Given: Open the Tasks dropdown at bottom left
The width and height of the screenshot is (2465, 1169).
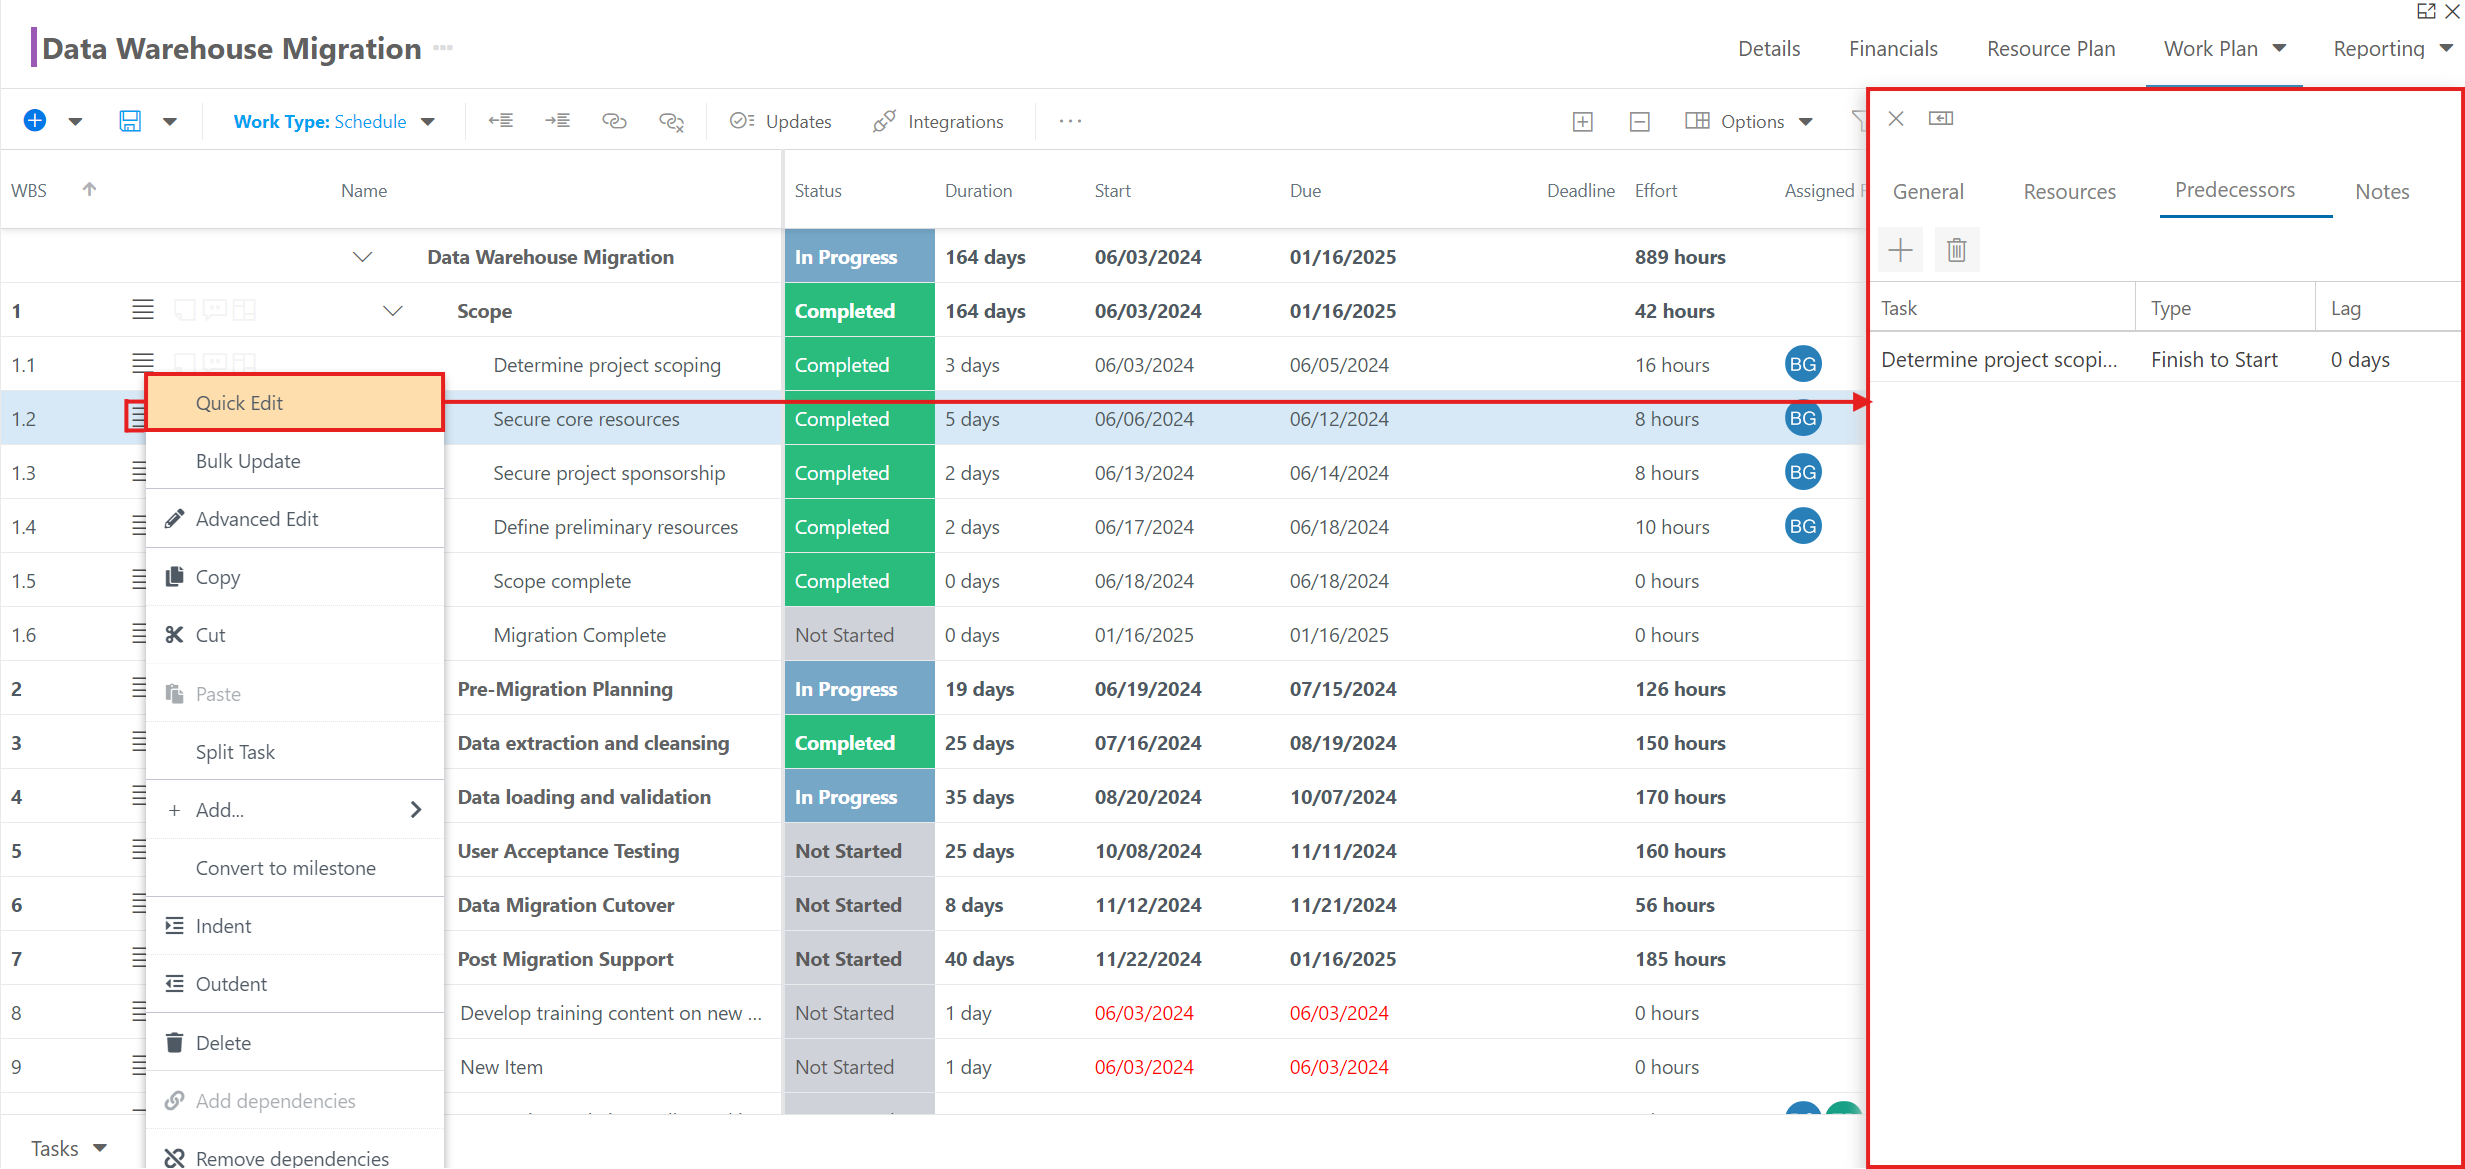Looking at the screenshot, I should pos(68,1148).
